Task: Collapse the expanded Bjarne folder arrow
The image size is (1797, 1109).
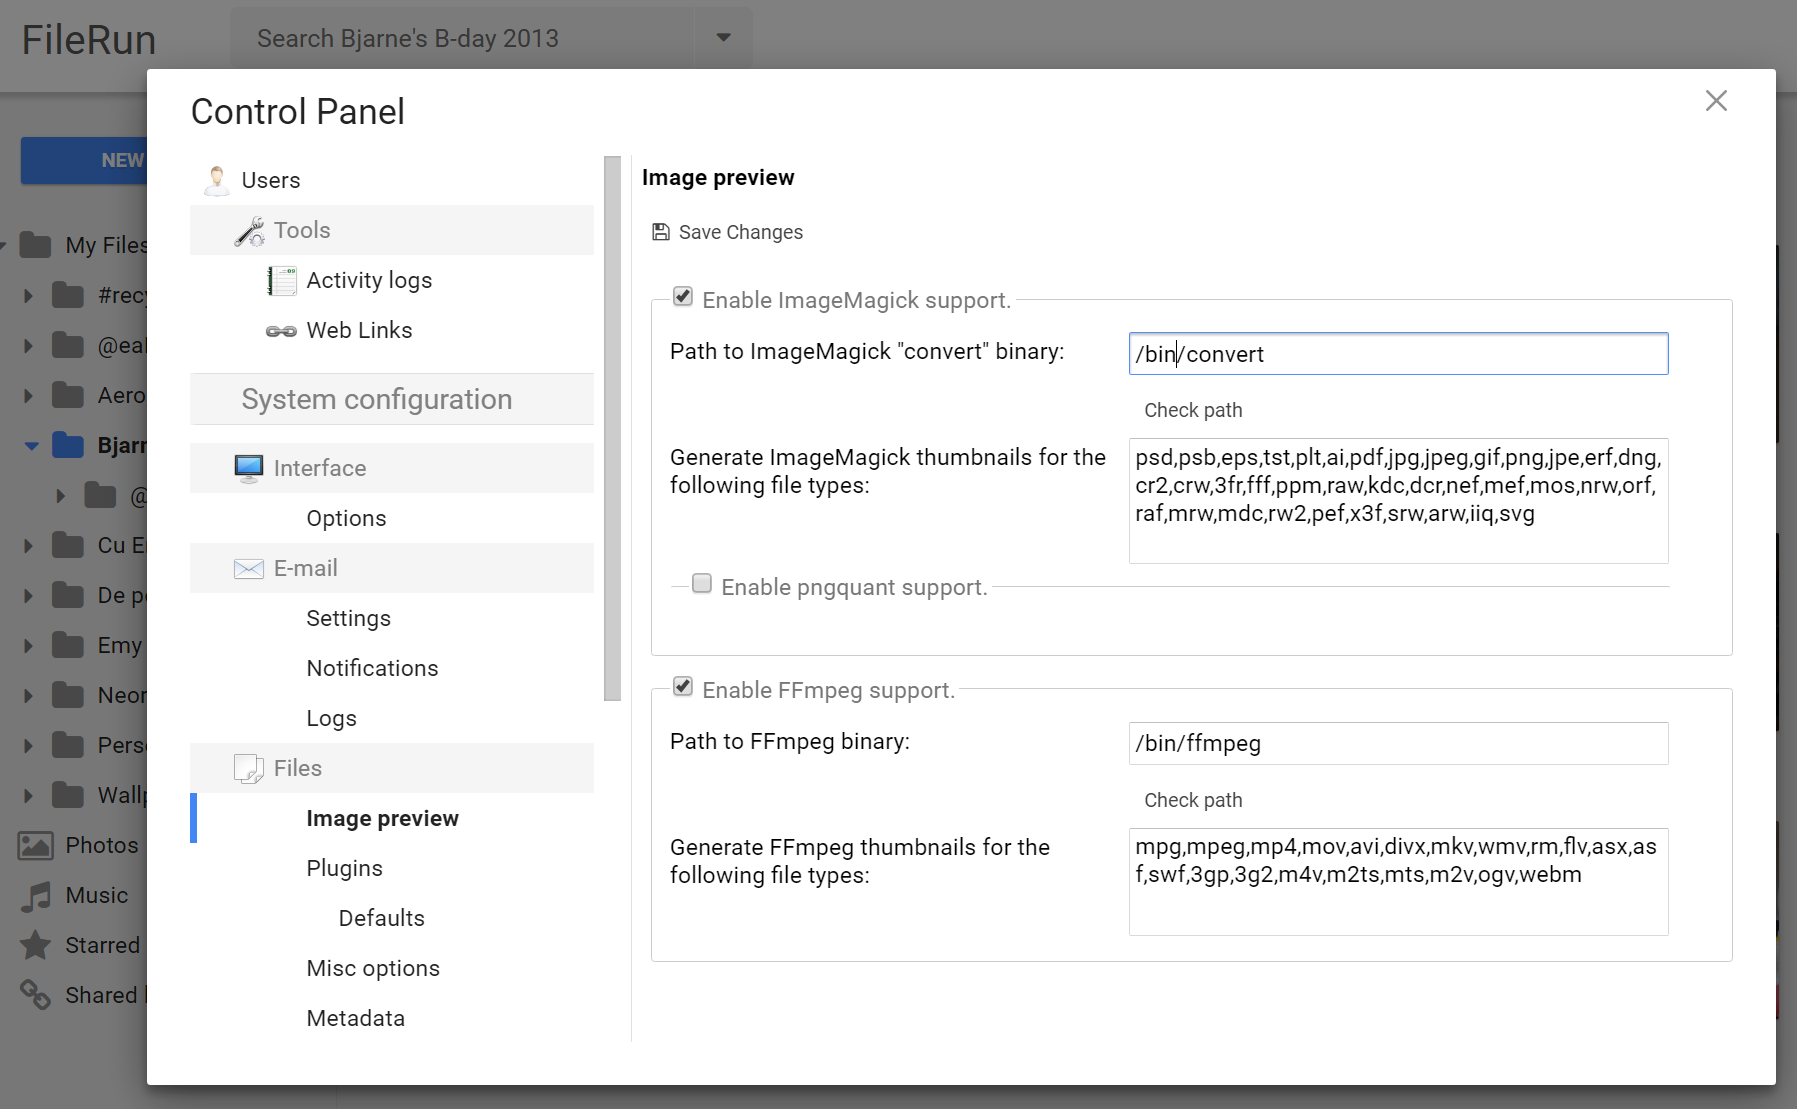Action: 31,446
